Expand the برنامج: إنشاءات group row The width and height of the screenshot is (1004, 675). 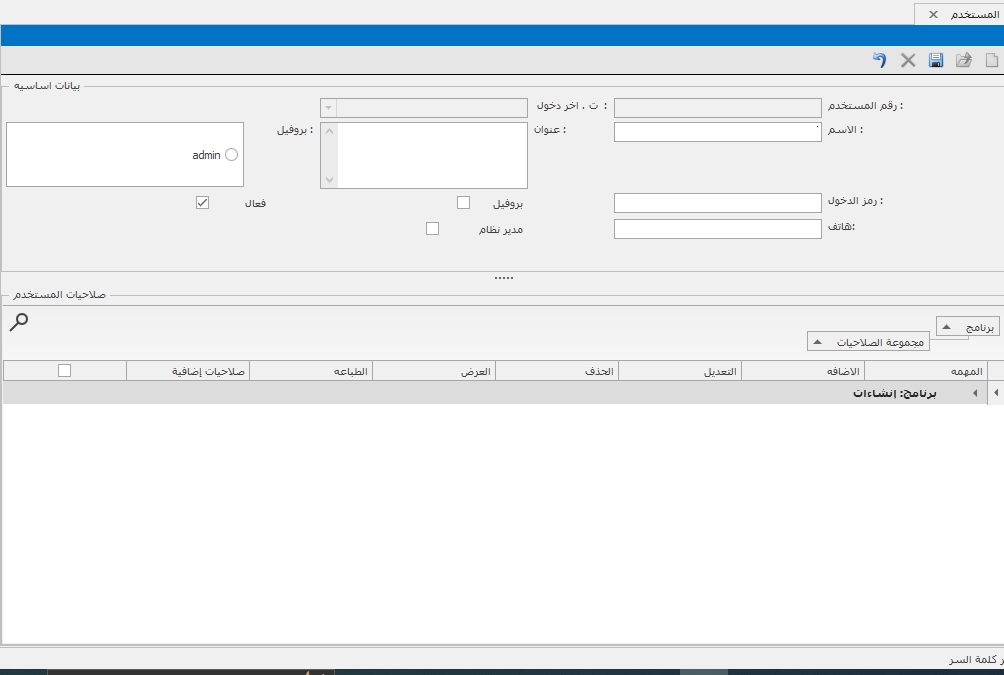point(975,394)
